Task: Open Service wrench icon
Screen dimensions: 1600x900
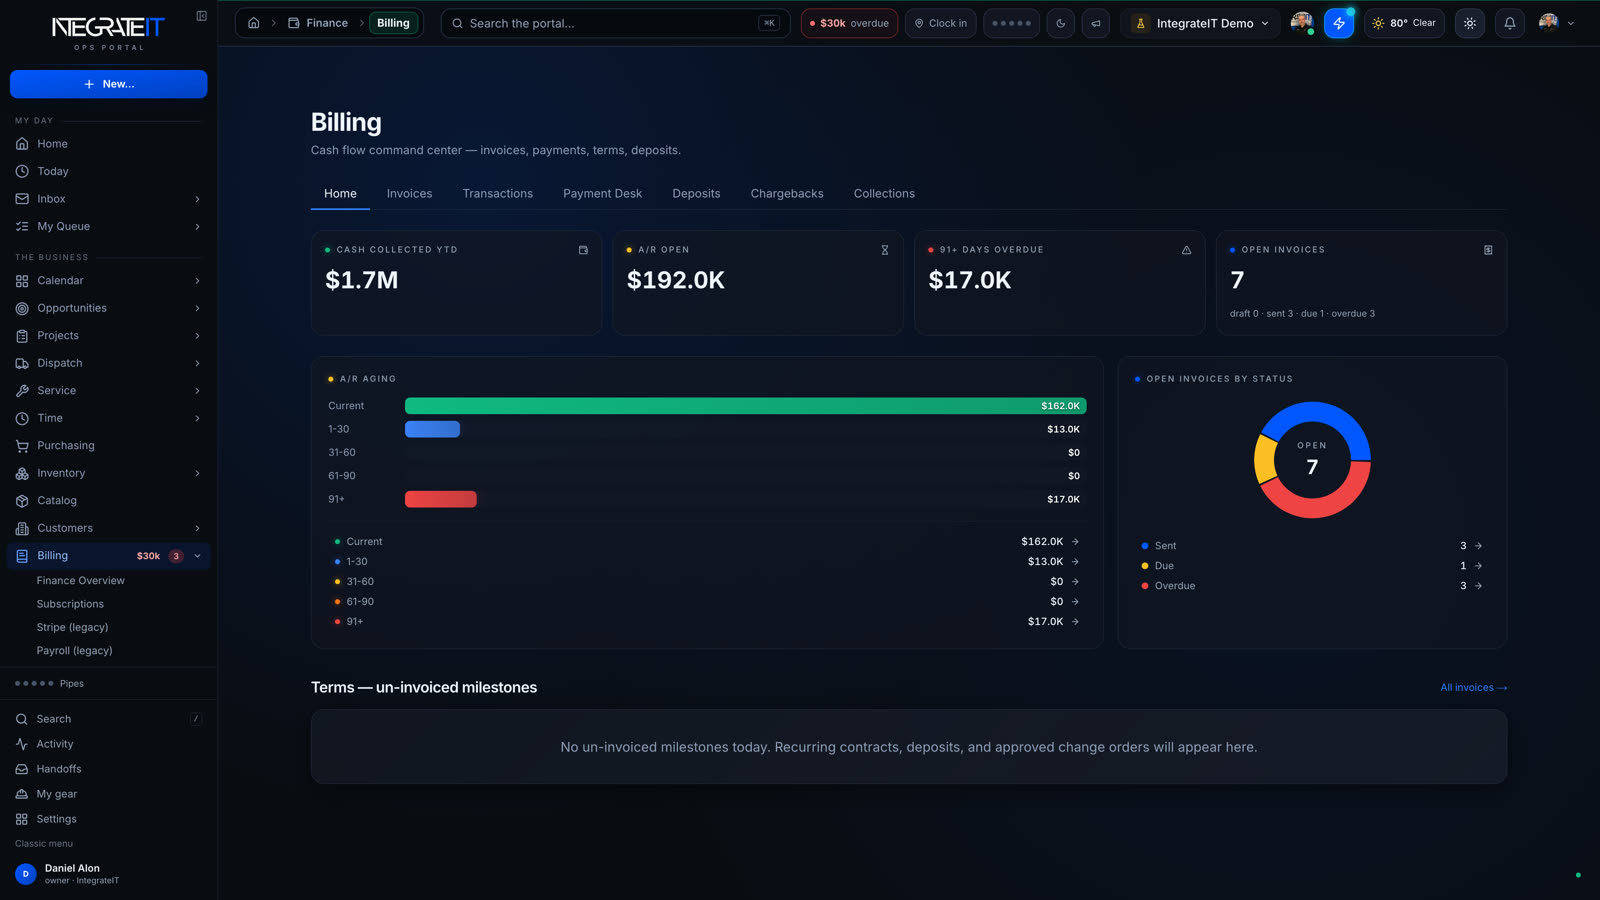Action: tap(22, 391)
